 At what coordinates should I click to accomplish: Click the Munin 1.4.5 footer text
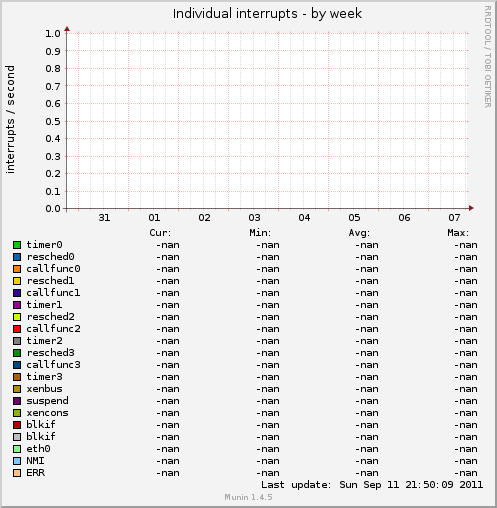coord(248,497)
